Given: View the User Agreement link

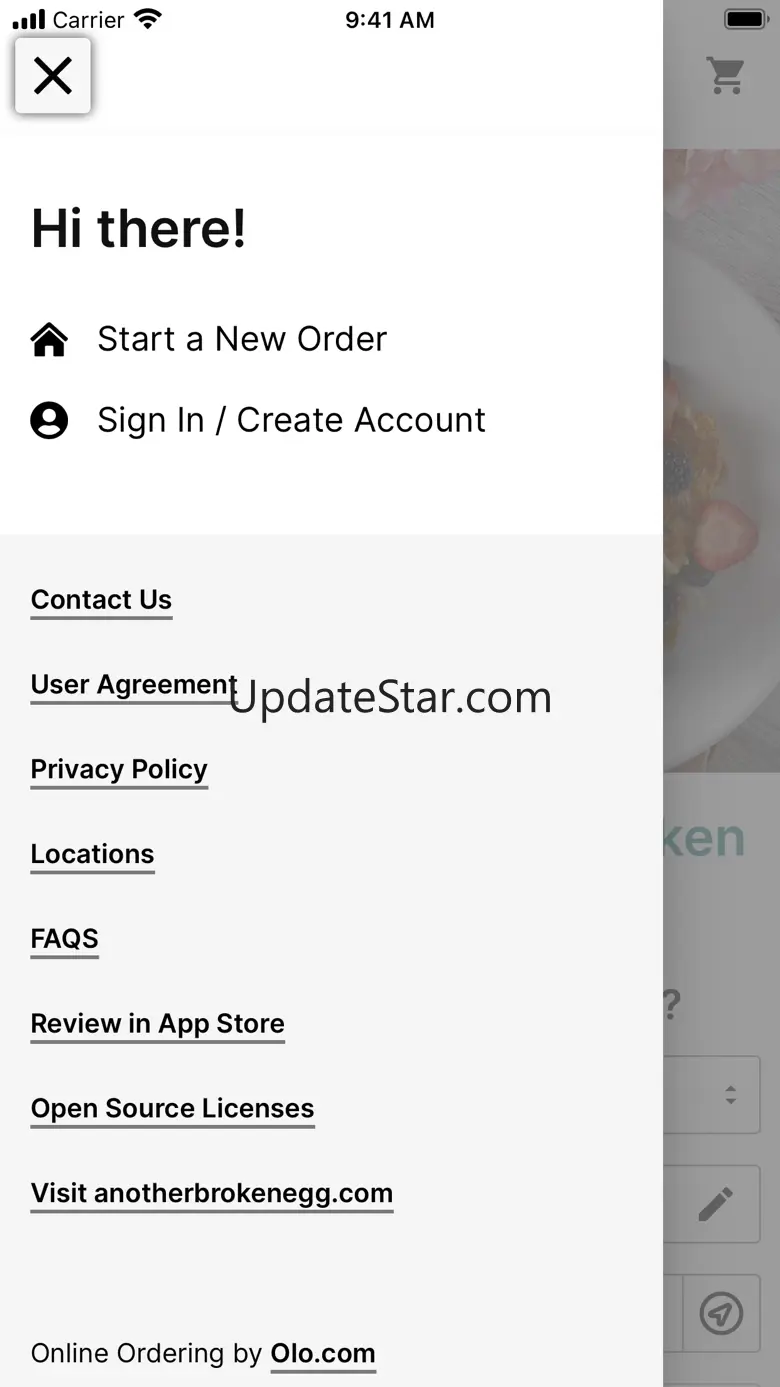Looking at the screenshot, I should click(x=134, y=685).
